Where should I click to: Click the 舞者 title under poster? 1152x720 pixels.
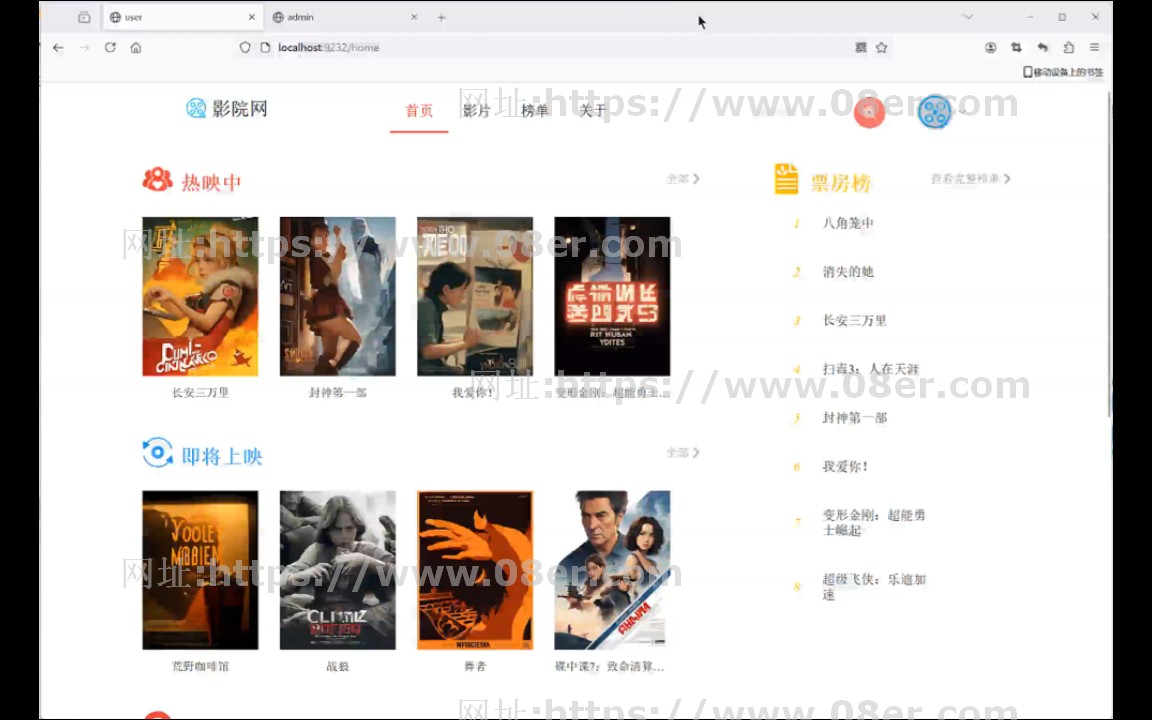tap(475, 666)
